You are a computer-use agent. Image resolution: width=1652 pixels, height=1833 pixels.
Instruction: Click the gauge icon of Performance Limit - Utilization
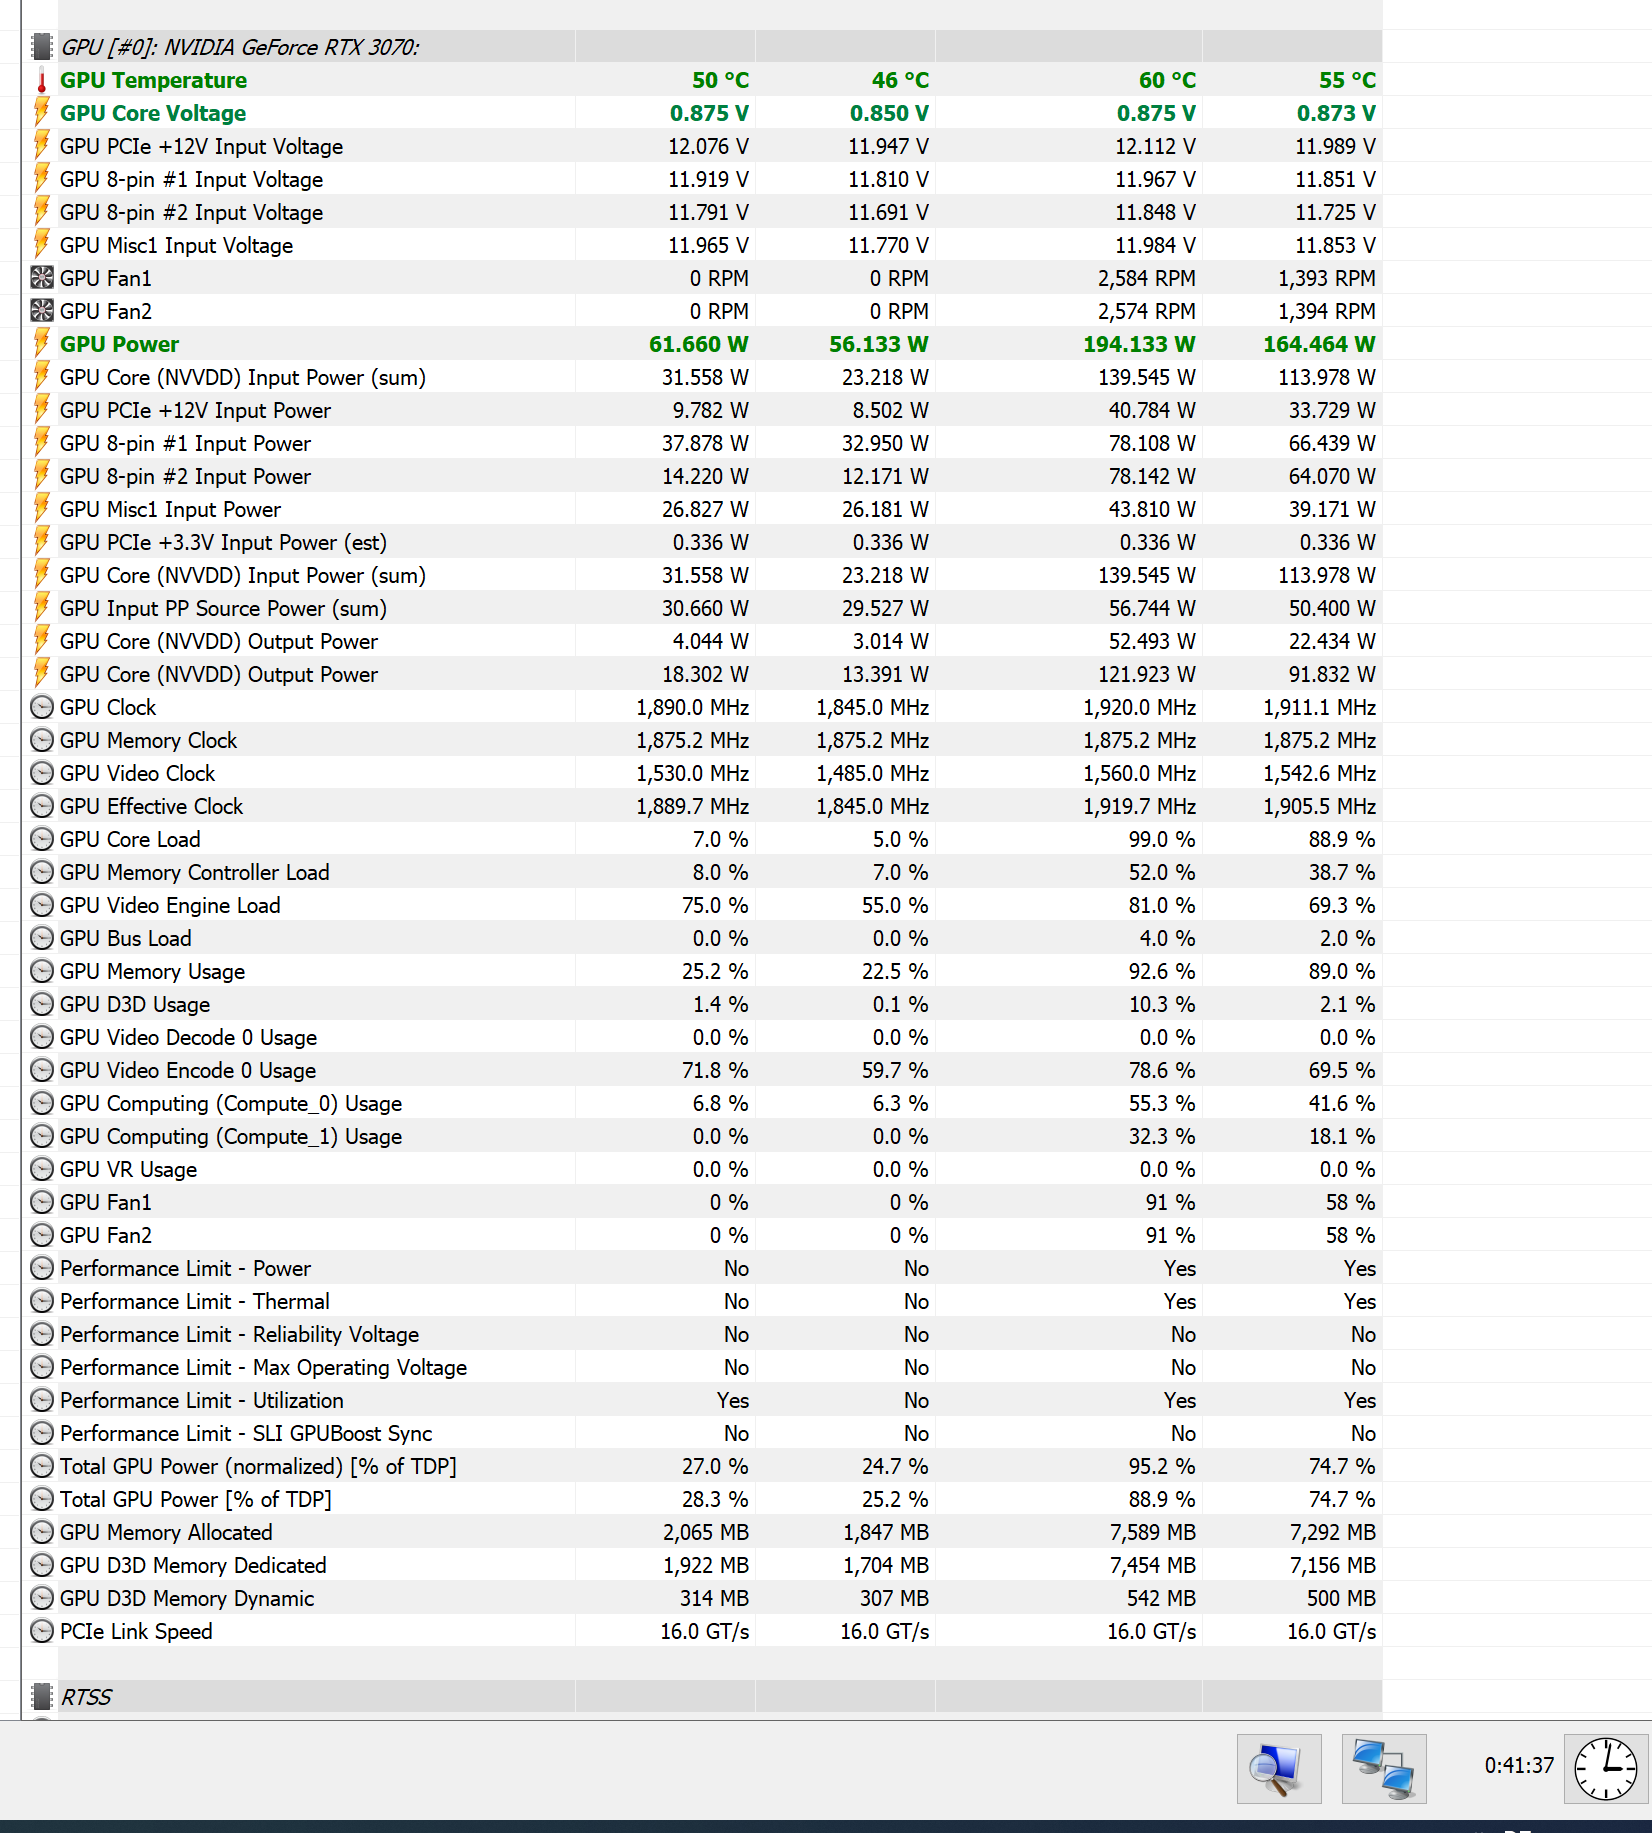[x=42, y=1400]
